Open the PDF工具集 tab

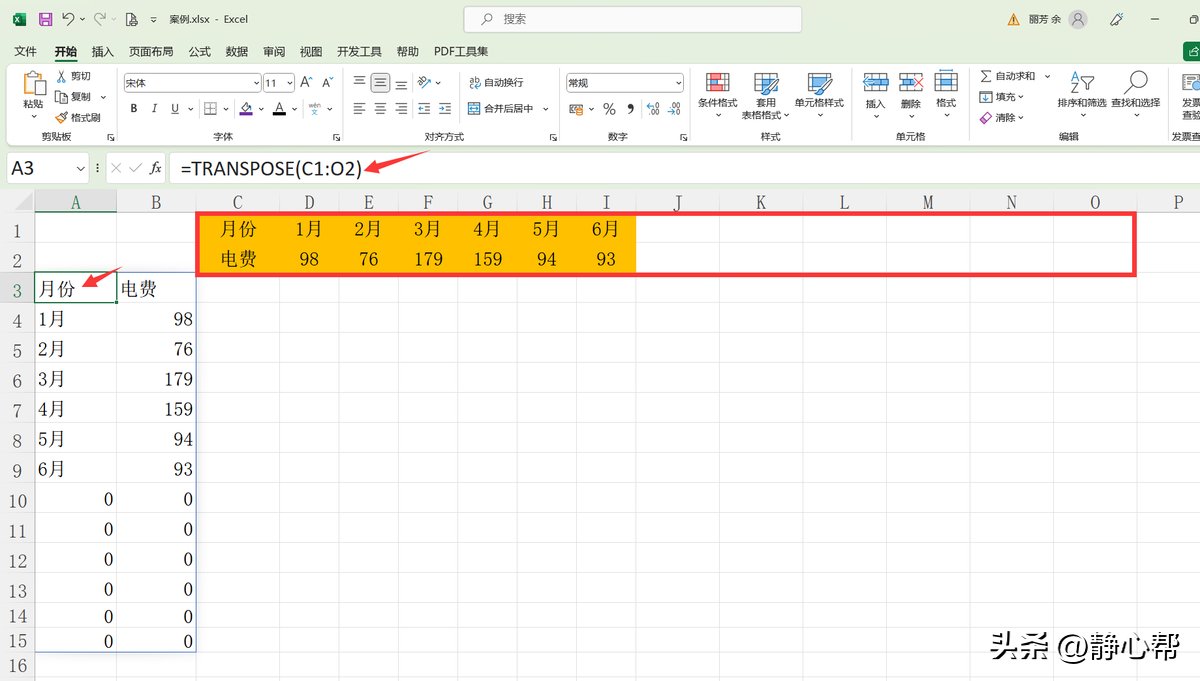pos(461,52)
